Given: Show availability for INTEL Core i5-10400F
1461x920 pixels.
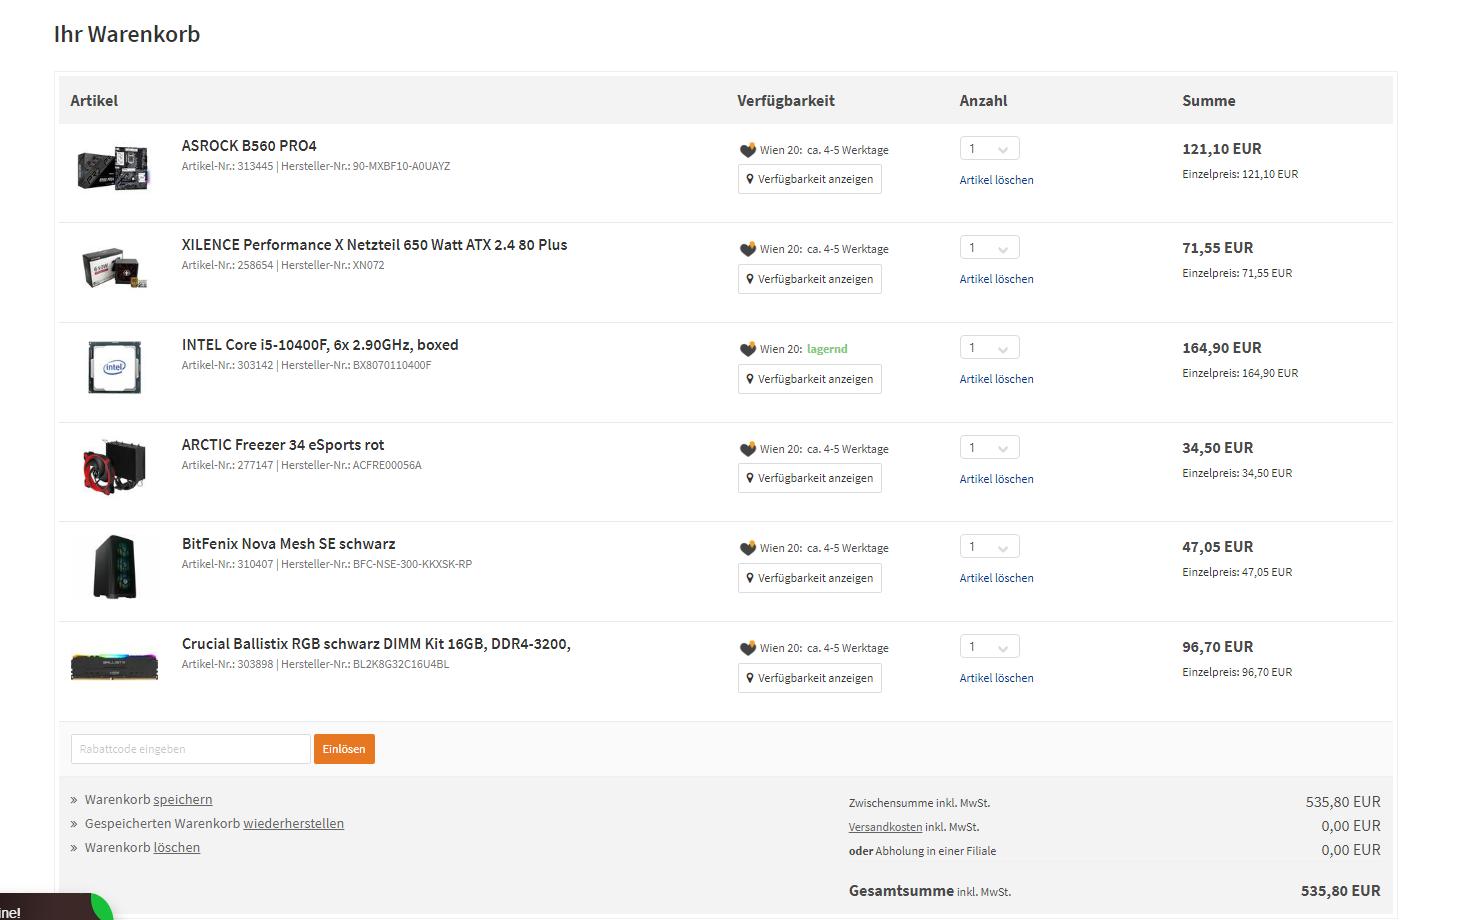Looking at the screenshot, I should click(810, 379).
